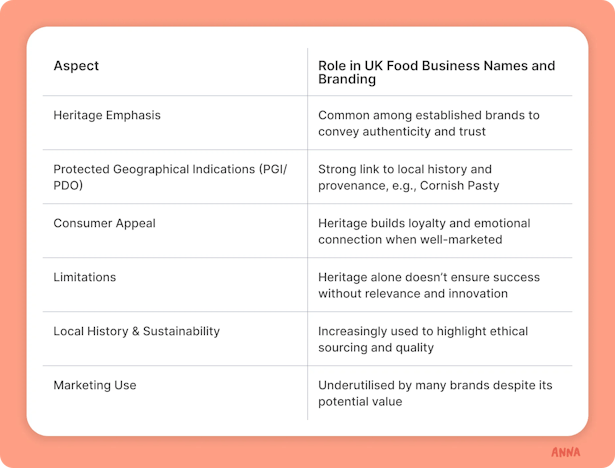The width and height of the screenshot is (615, 468).
Task: Click the loyalty and emotional connection text
Action: coord(424,231)
